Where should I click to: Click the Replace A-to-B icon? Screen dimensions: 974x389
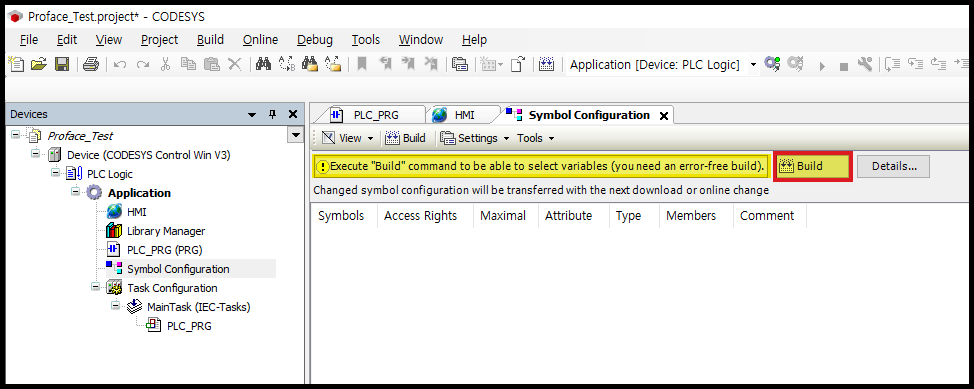click(286, 64)
